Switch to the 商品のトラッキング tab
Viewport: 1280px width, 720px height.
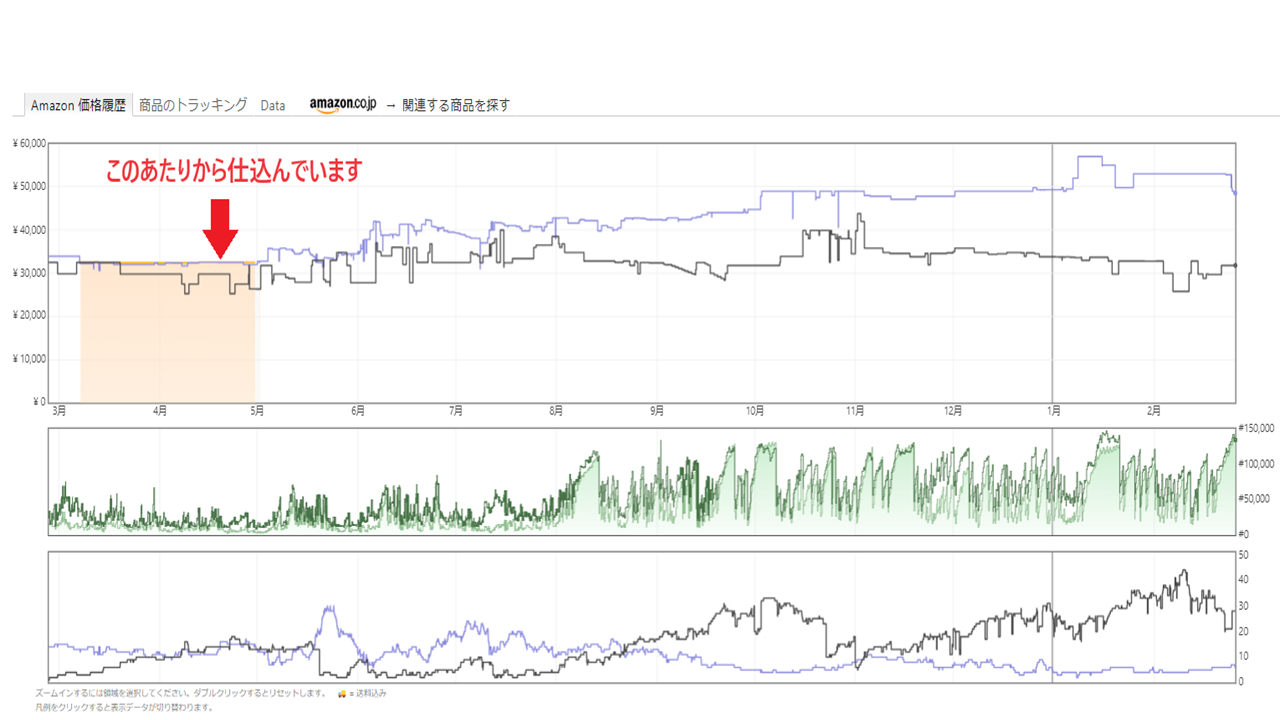(193, 105)
